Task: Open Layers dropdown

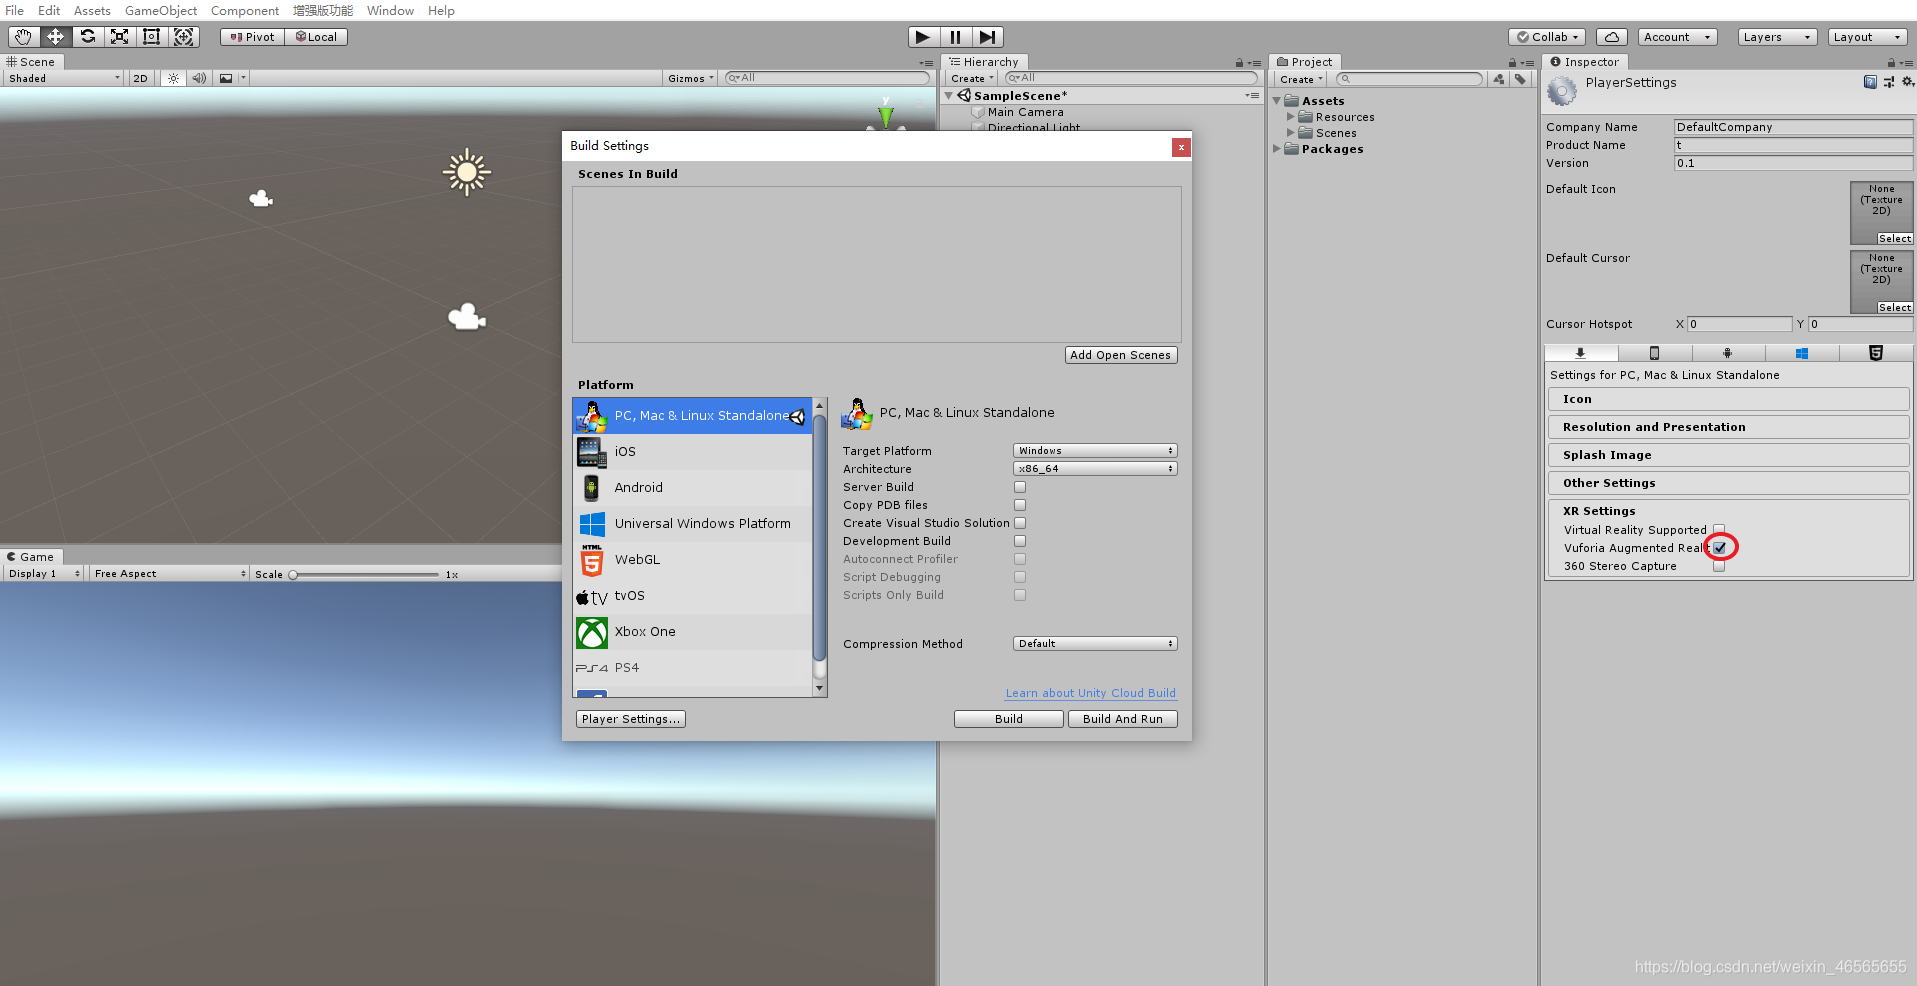Action: [x=1777, y=37]
